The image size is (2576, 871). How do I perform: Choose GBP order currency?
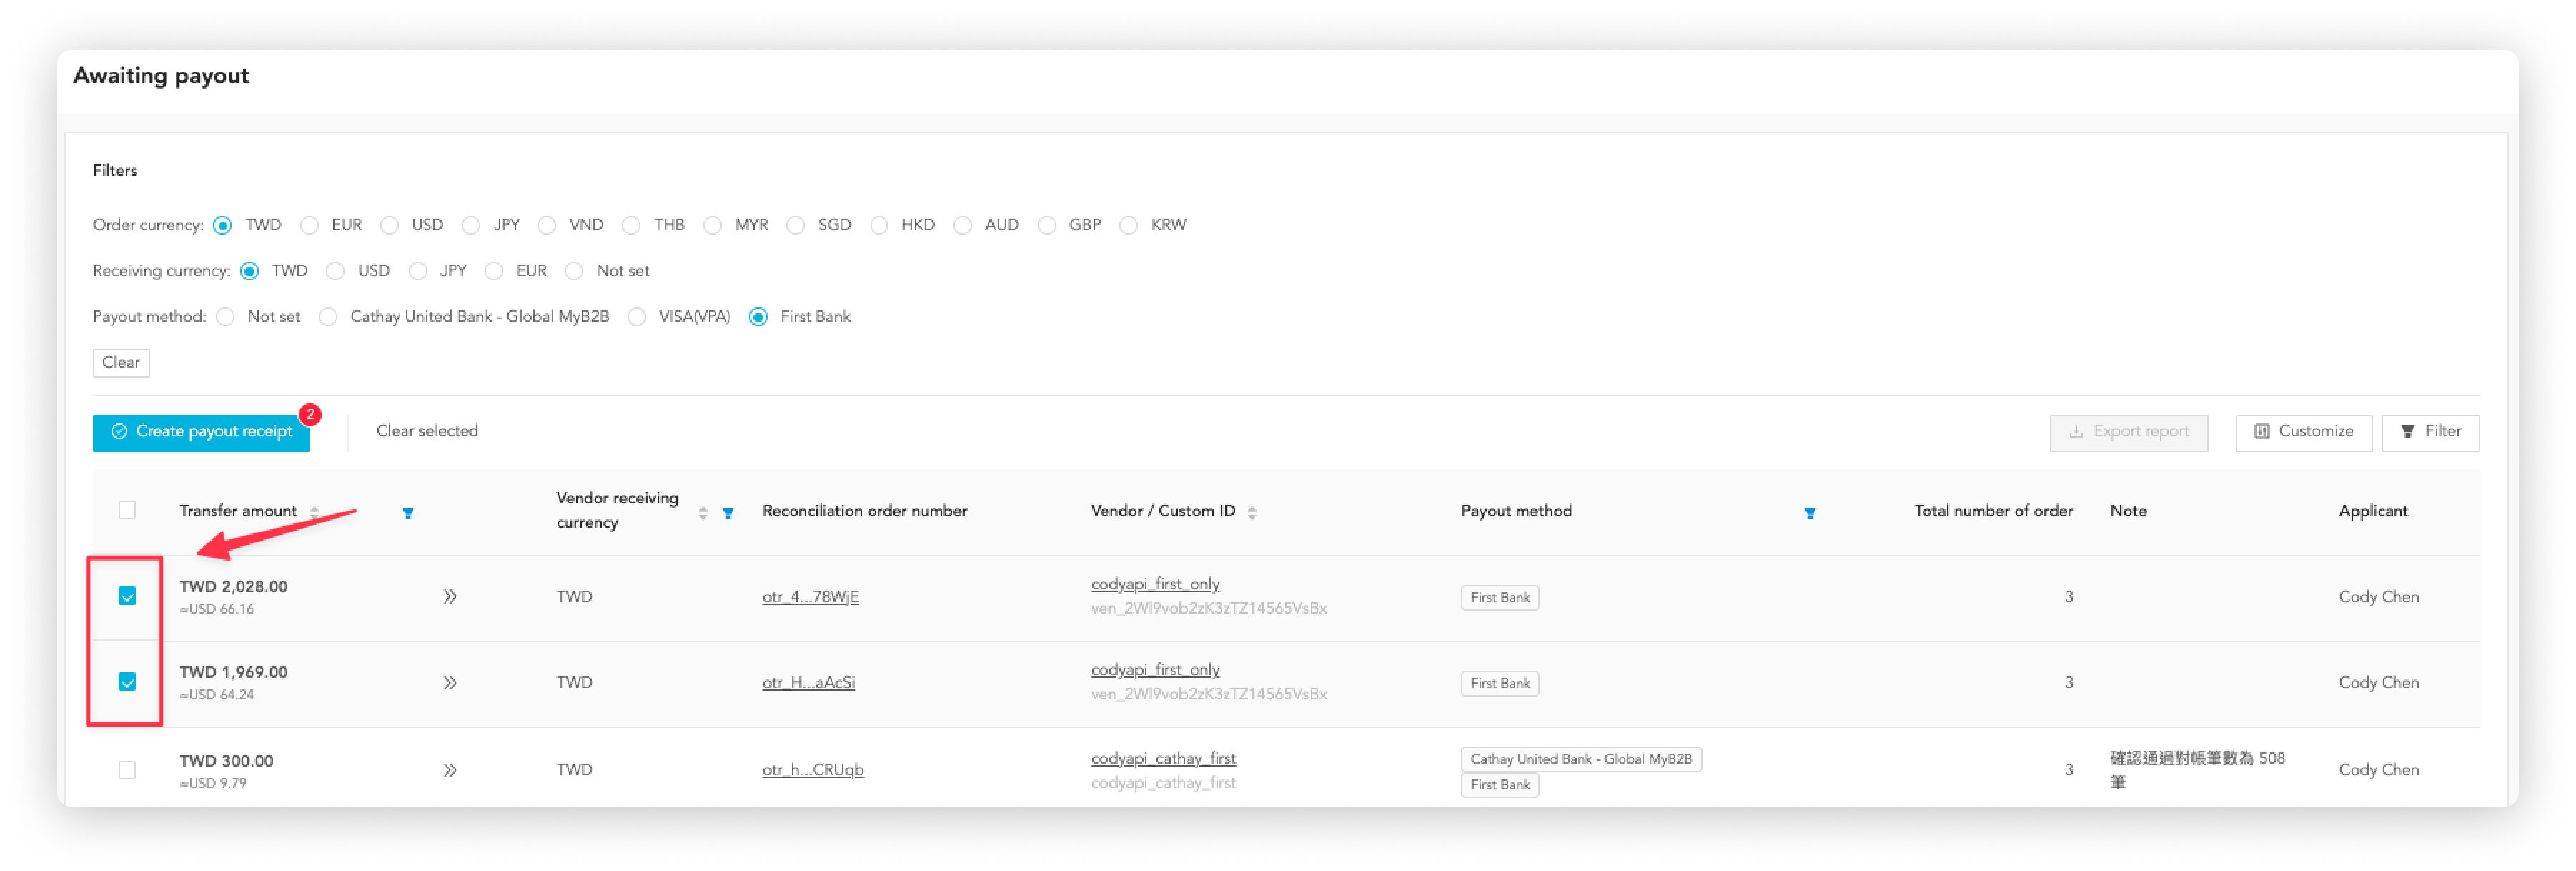pos(1047,226)
